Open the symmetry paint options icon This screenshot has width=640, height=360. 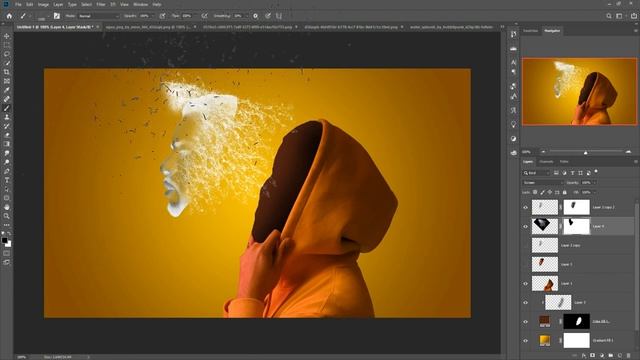279,16
